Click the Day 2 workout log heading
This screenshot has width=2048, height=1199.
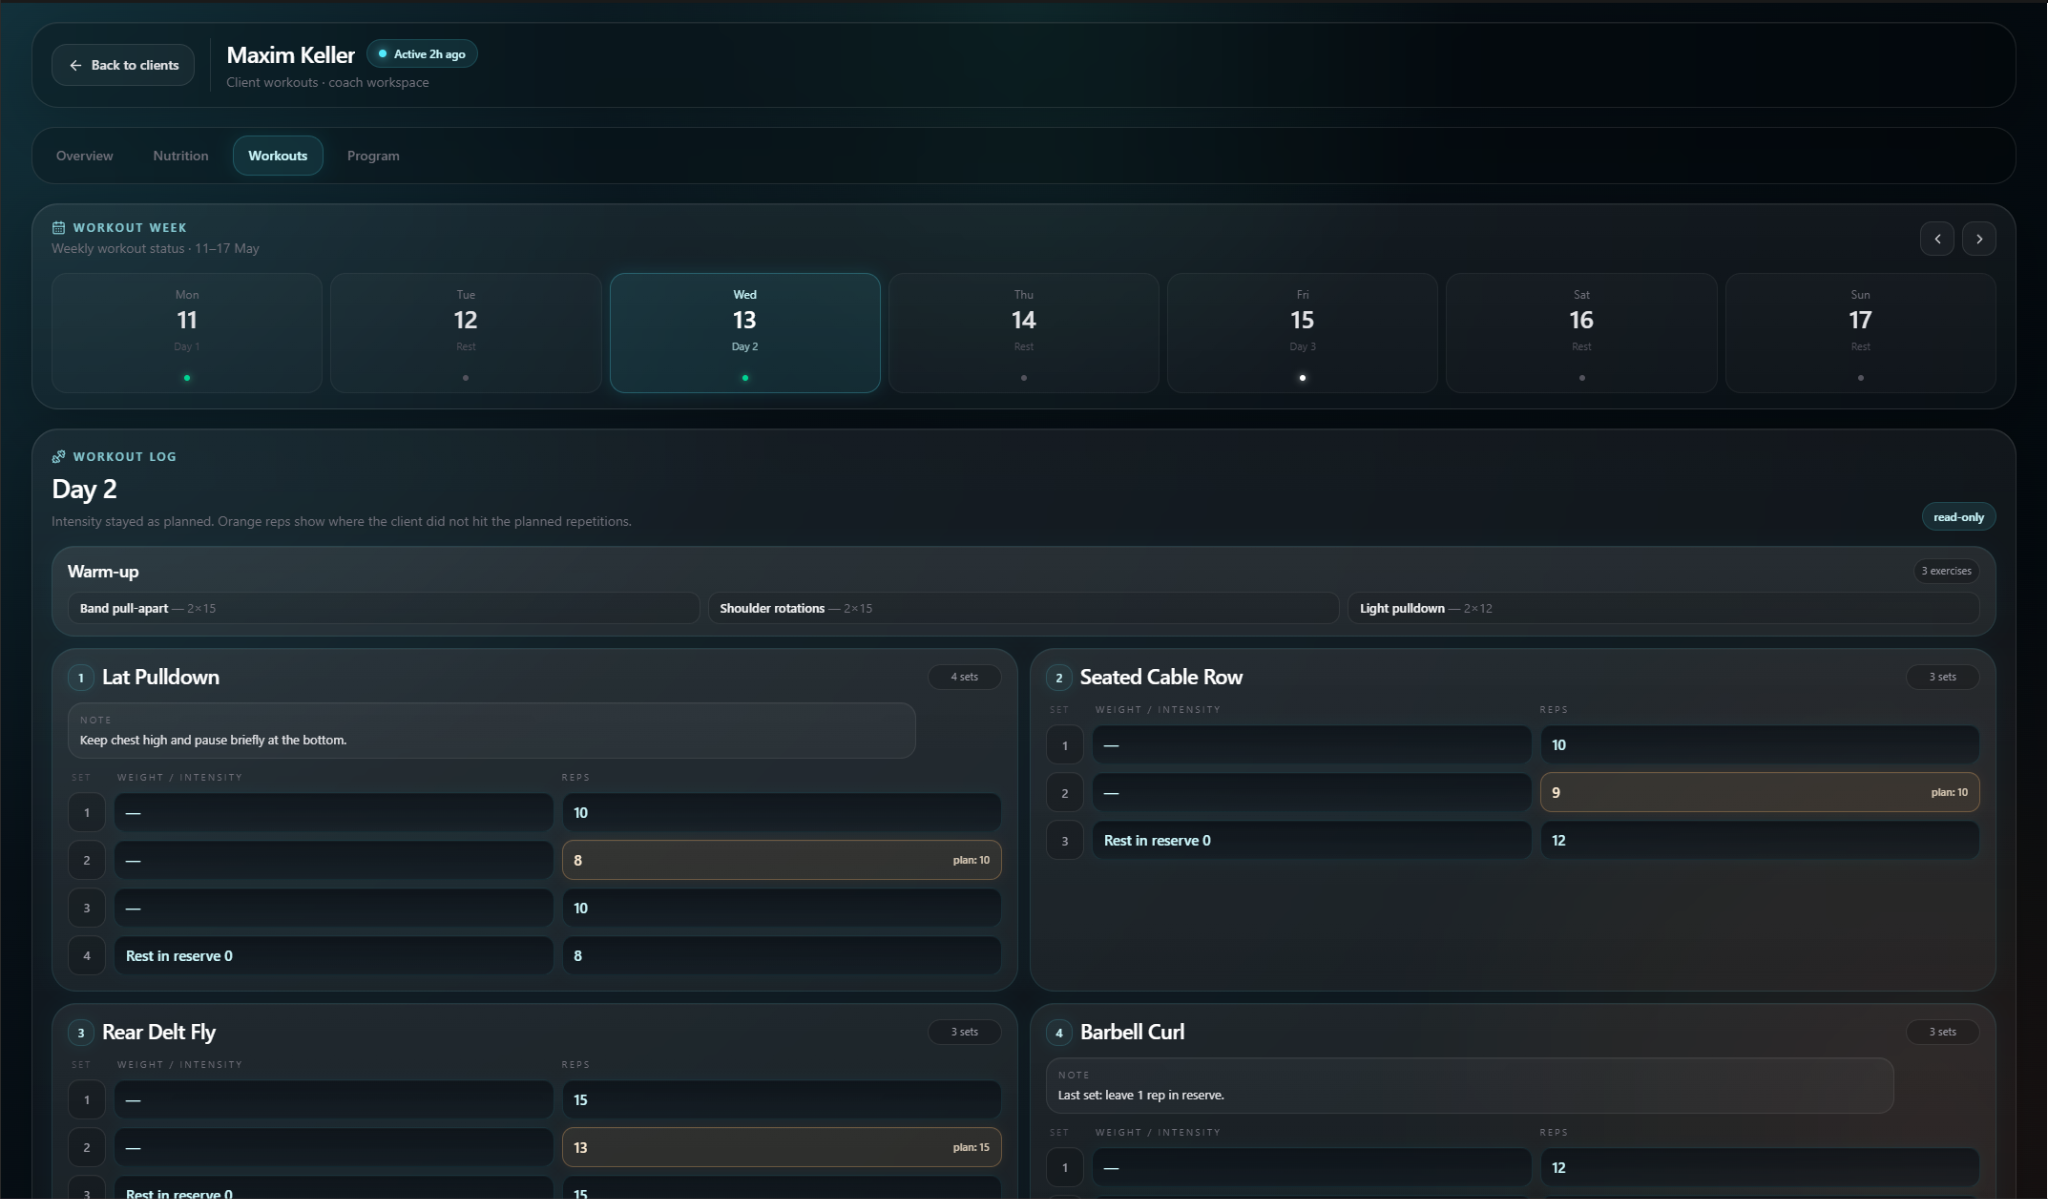coord(84,489)
